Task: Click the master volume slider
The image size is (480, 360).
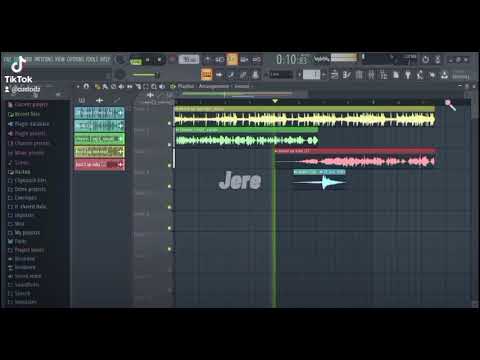Action: pyautogui.click(x=144, y=75)
